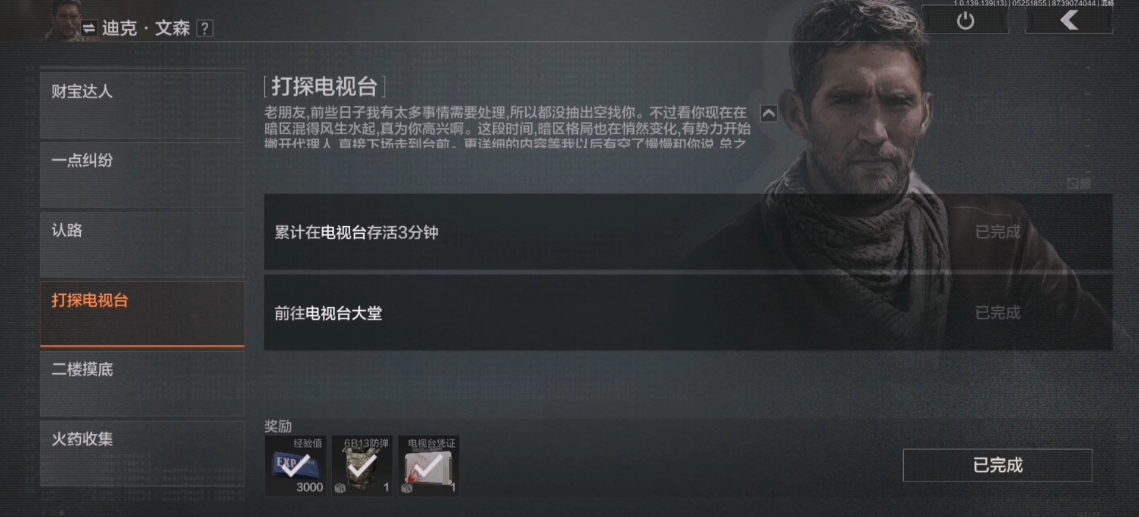
Task: Click the 已完成 button
Action: pos(997,465)
